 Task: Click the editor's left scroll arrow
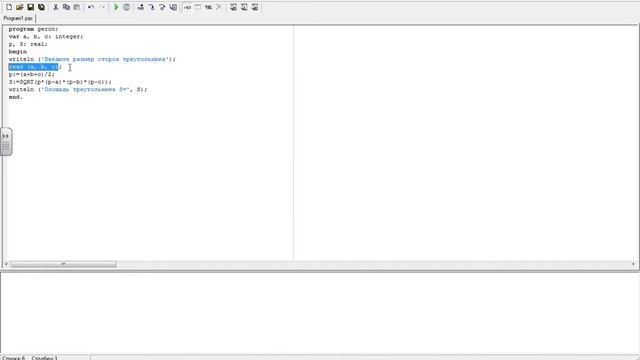(6, 264)
